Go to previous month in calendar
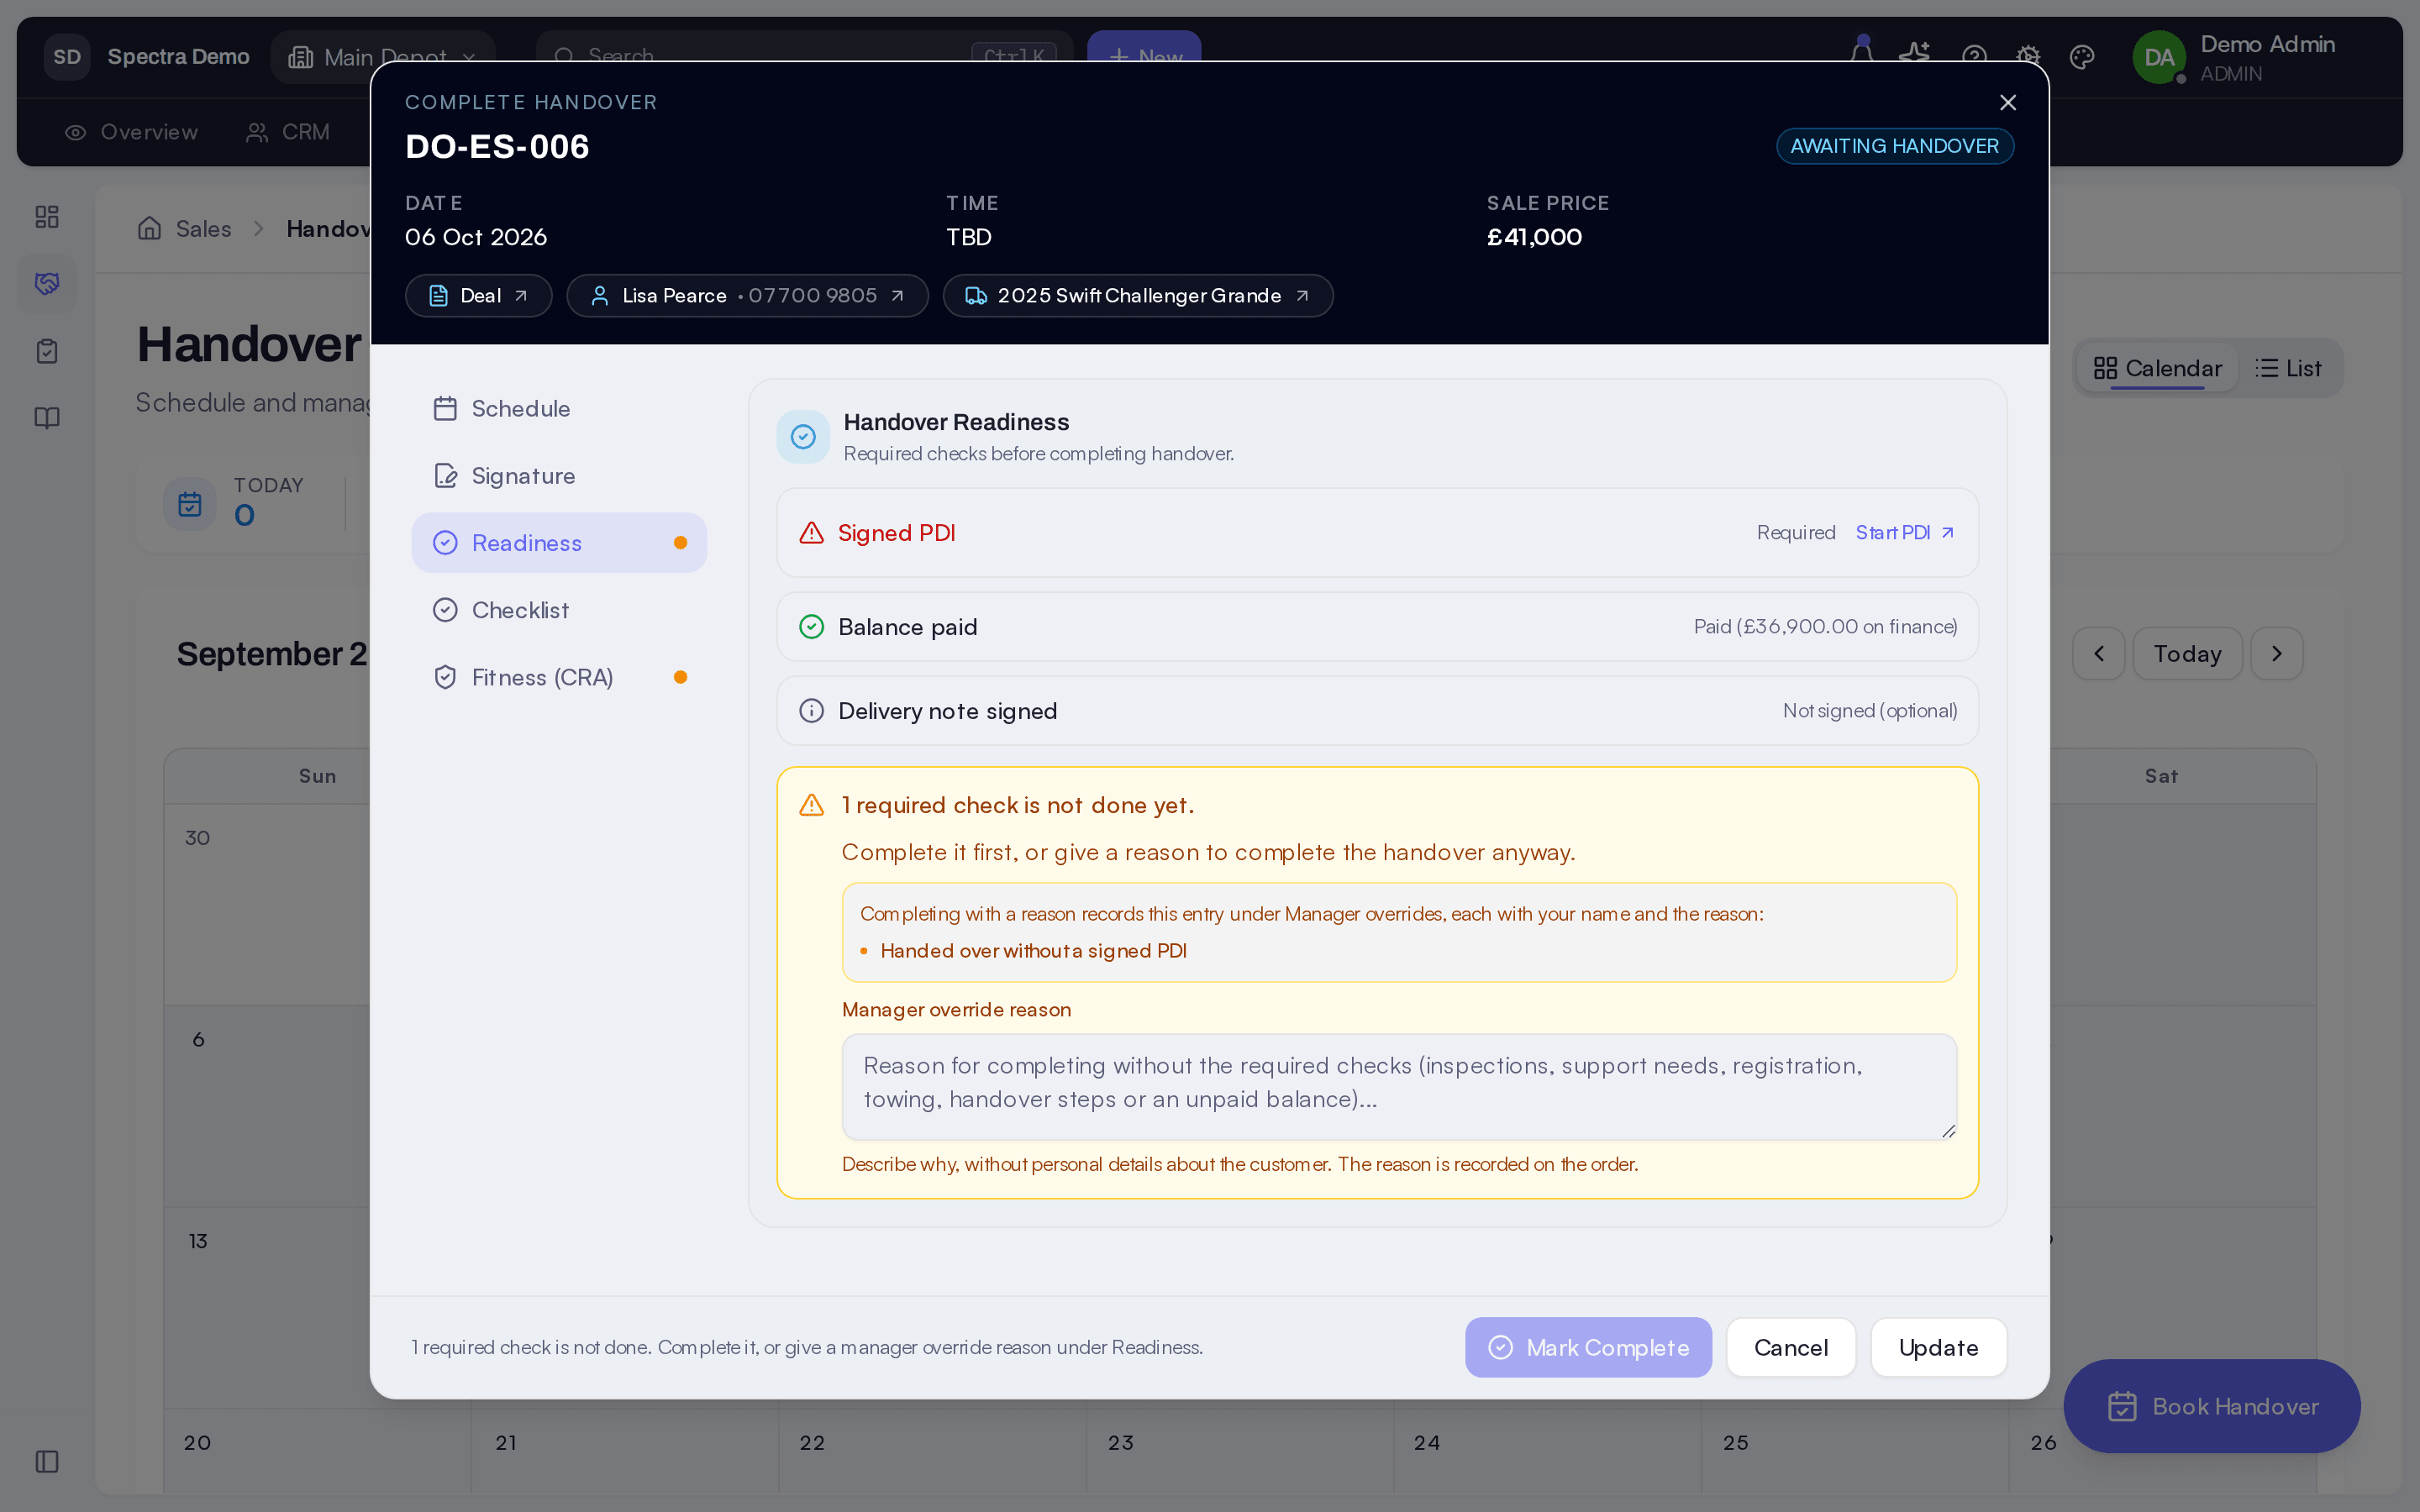This screenshot has width=2420, height=1512. coord(2098,653)
